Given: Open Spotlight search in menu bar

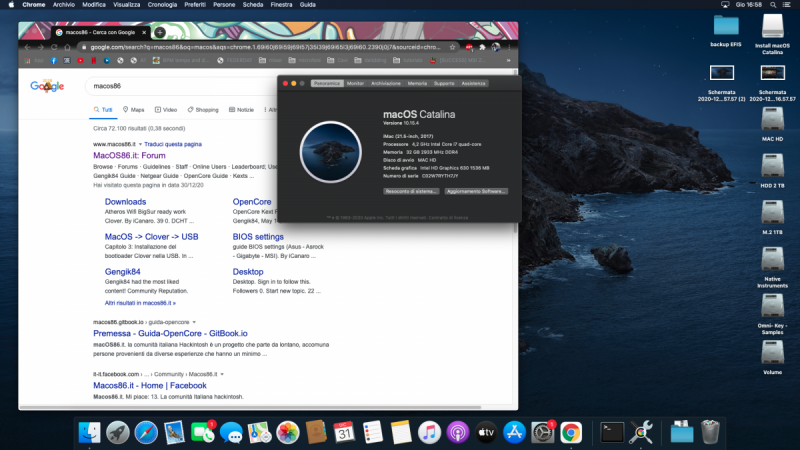Looking at the screenshot, I should pos(773,5).
